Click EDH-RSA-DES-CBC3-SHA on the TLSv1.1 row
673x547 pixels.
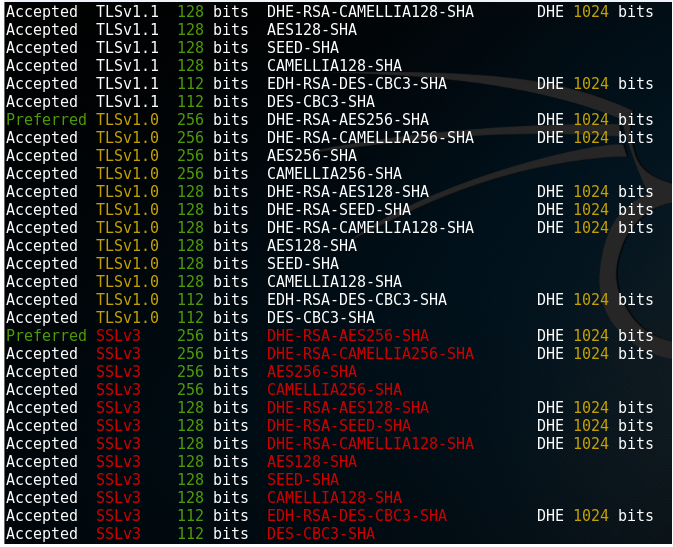357,84
